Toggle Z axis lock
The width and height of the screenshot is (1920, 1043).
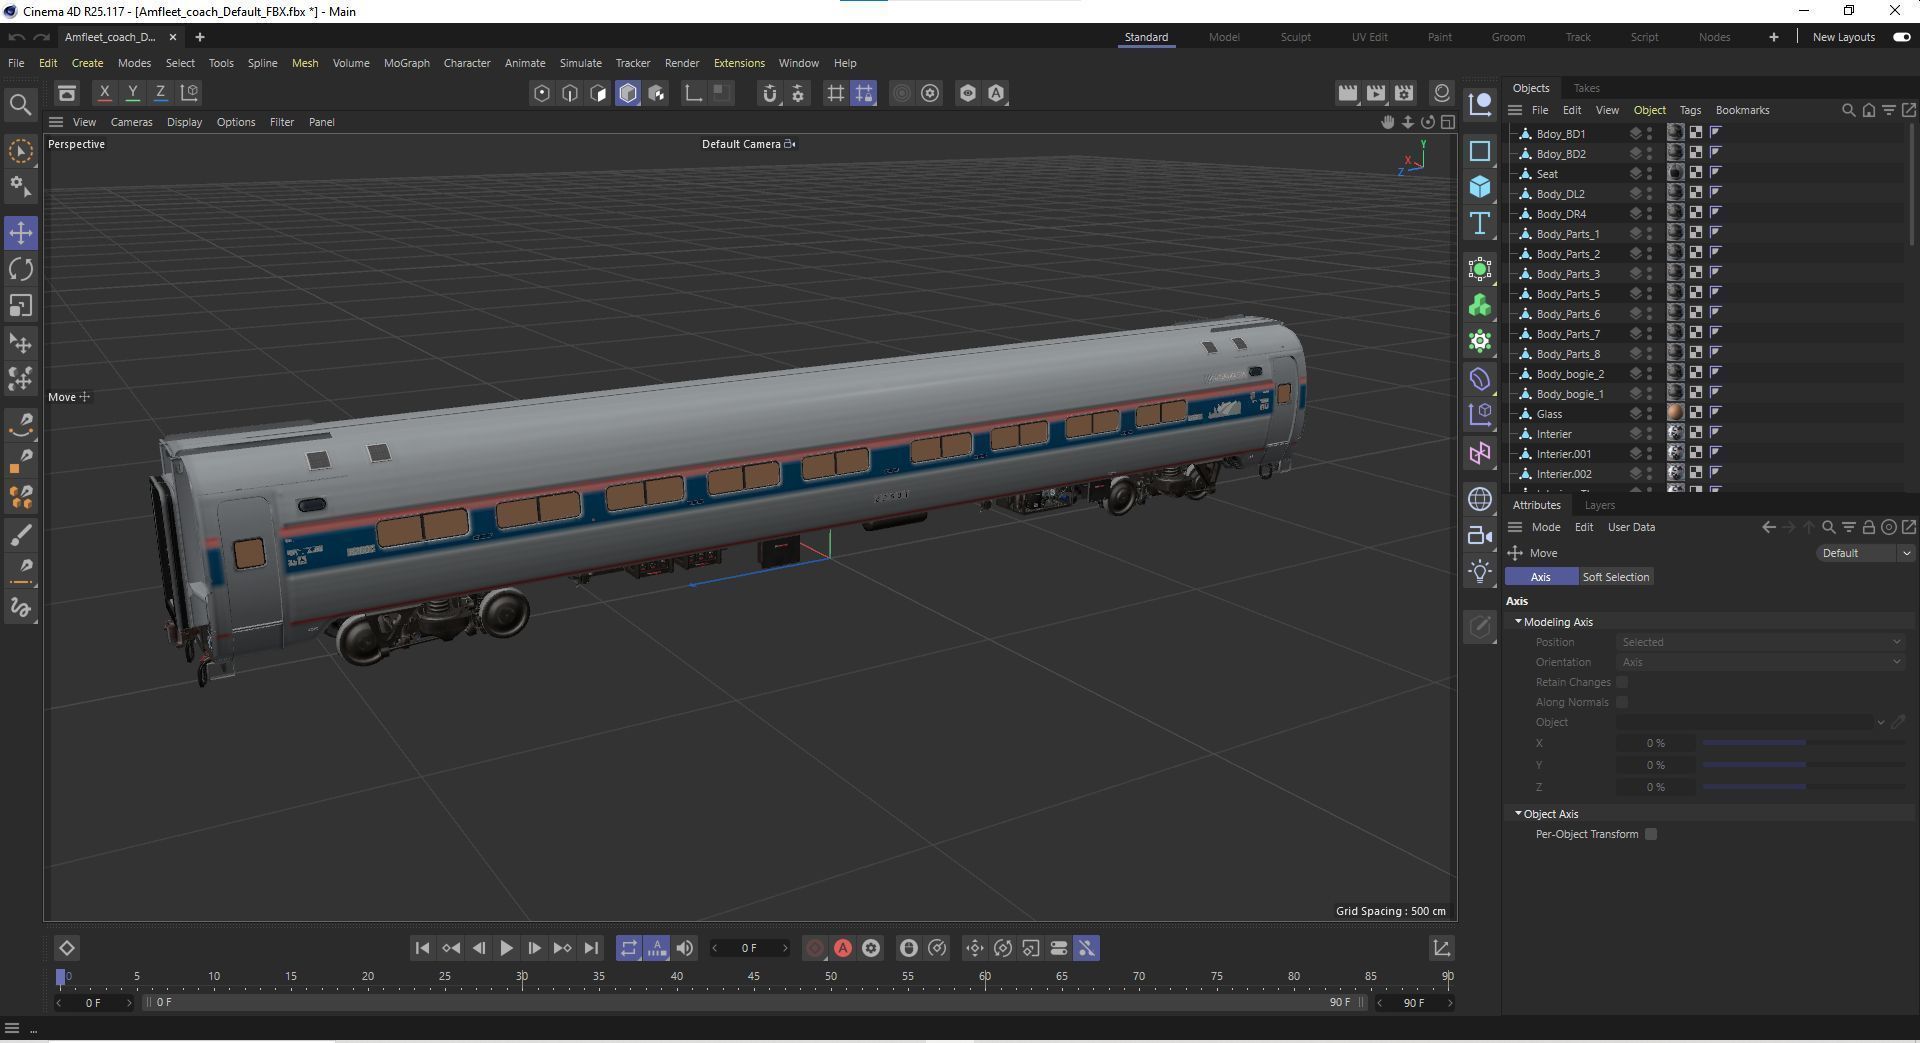160,93
